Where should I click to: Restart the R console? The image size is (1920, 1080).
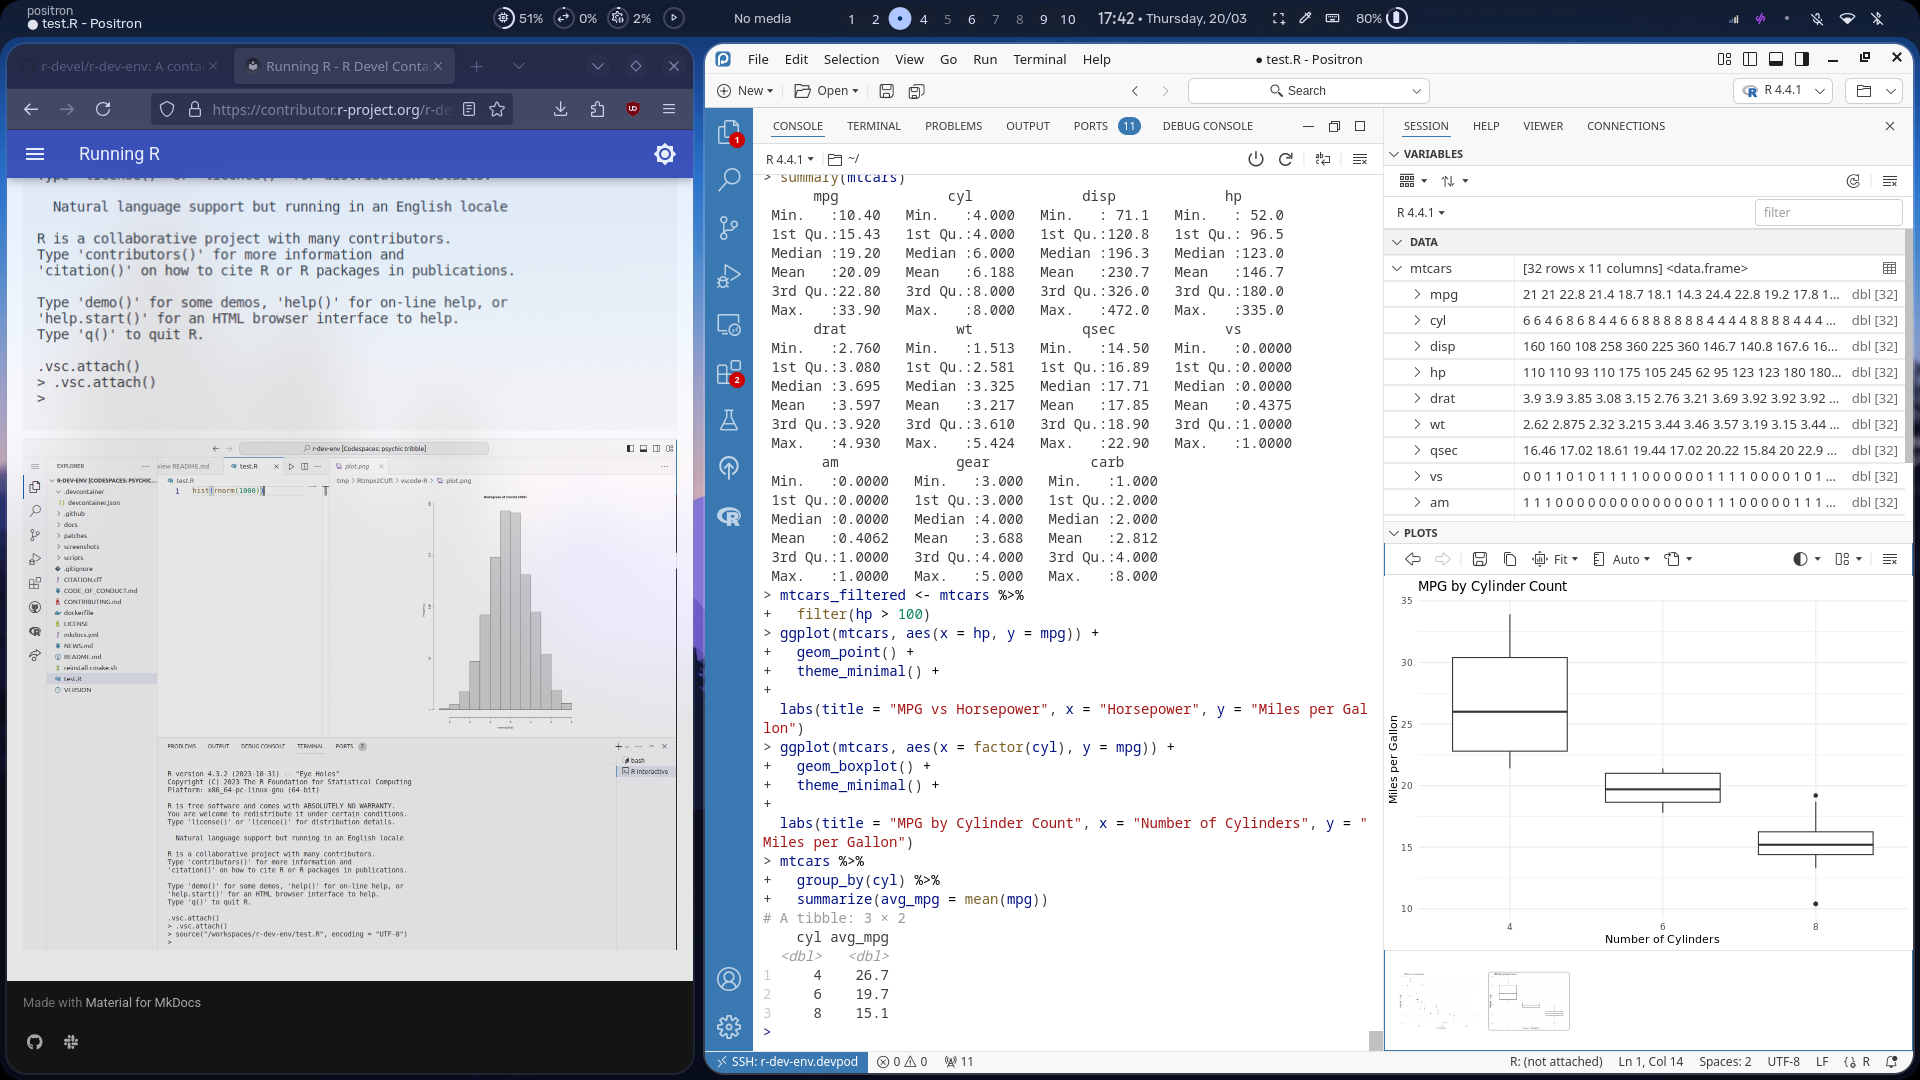[1286, 159]
